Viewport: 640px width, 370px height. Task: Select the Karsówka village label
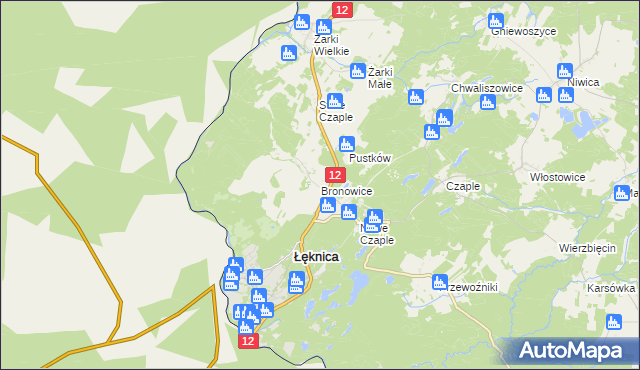(x=611, y=288)
